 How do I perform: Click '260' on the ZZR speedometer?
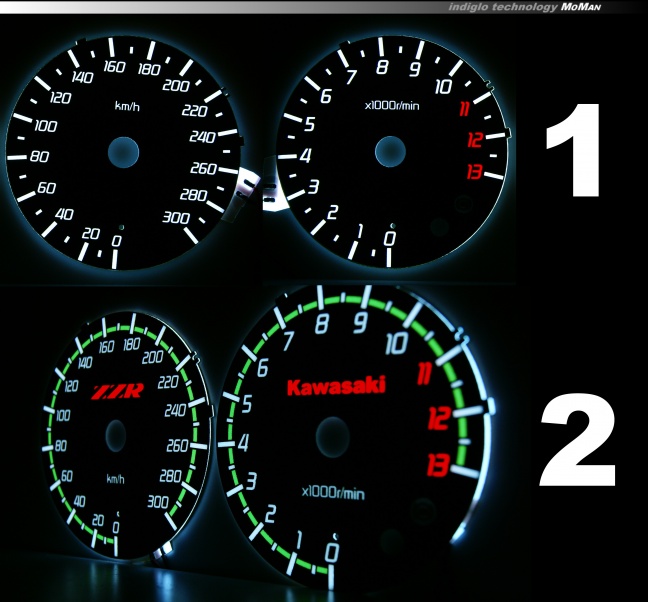point(177,445)
